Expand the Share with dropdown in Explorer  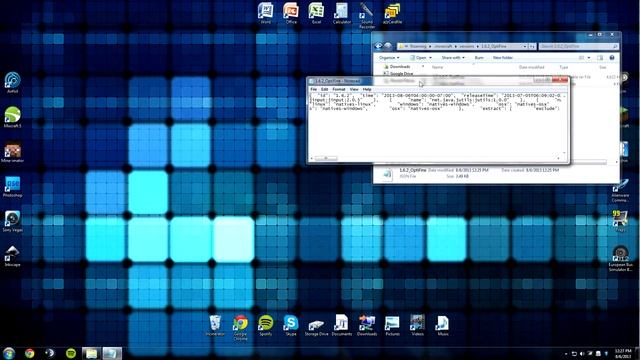453,58
